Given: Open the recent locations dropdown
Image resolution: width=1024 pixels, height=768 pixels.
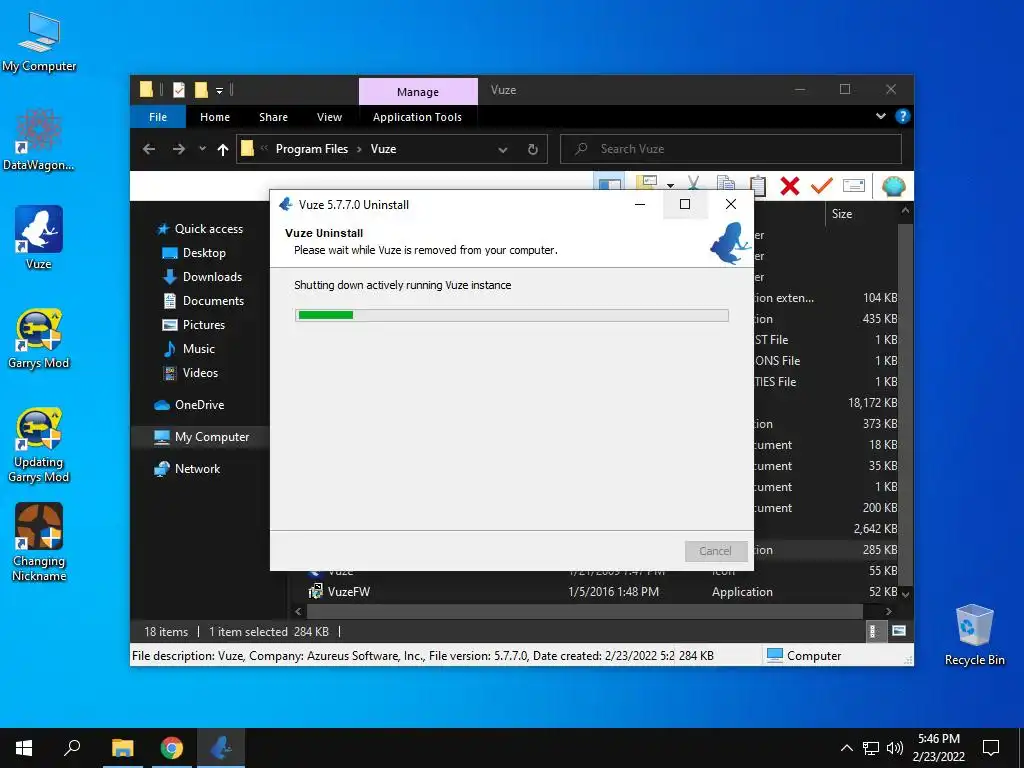Looking at the screenshot, I should pyautogui.click(x=202, y=149).
